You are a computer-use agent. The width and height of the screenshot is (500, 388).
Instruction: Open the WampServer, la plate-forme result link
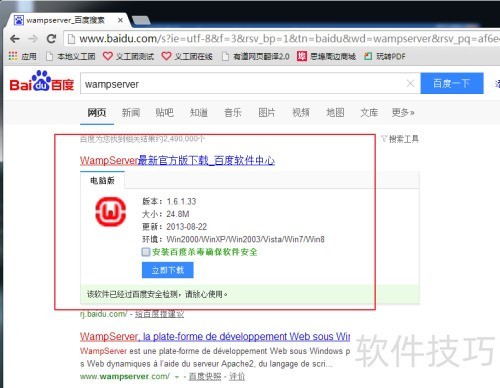coord(215,336)
